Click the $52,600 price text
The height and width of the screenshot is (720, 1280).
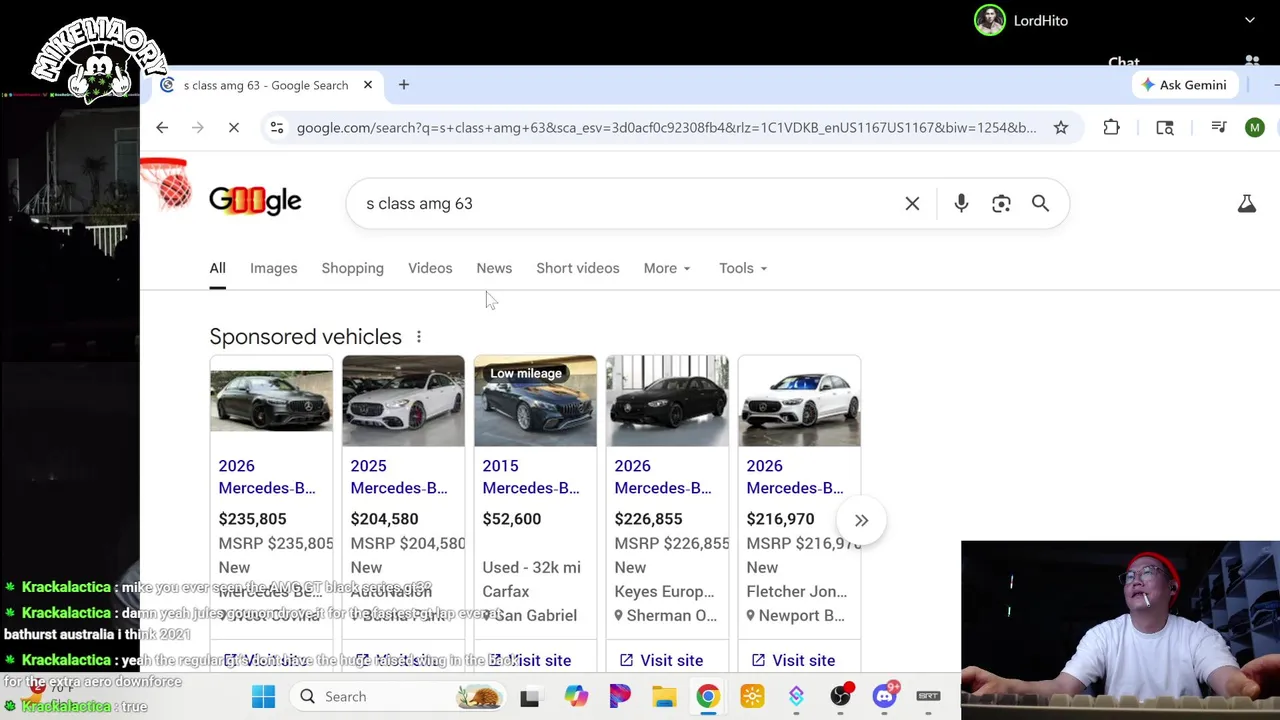click(512, 519)
